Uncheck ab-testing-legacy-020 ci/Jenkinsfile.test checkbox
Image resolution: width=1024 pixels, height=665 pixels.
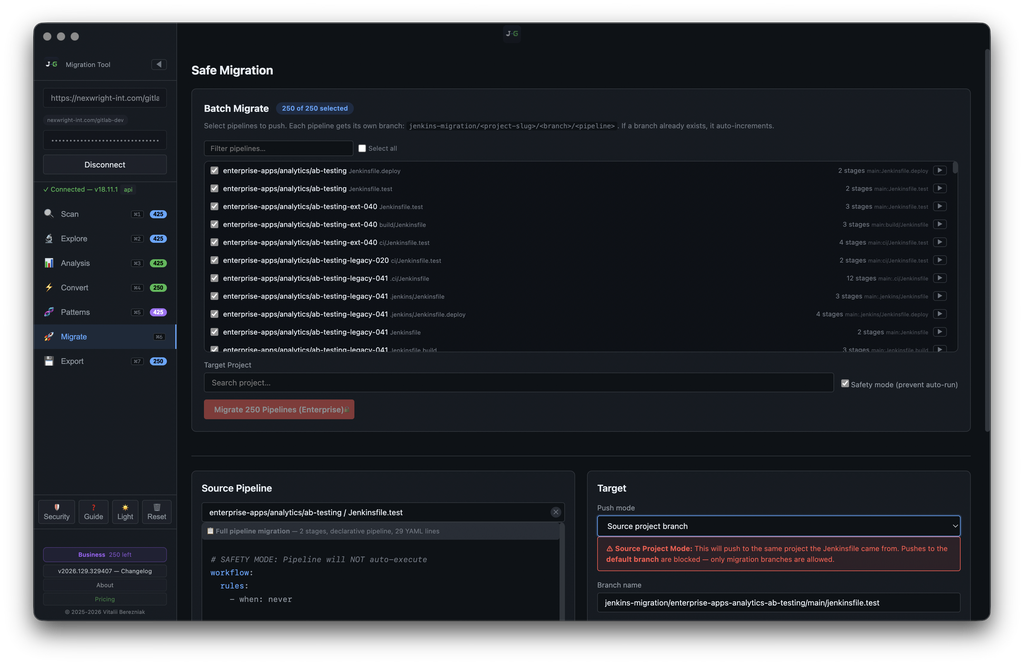click(214, 260)
